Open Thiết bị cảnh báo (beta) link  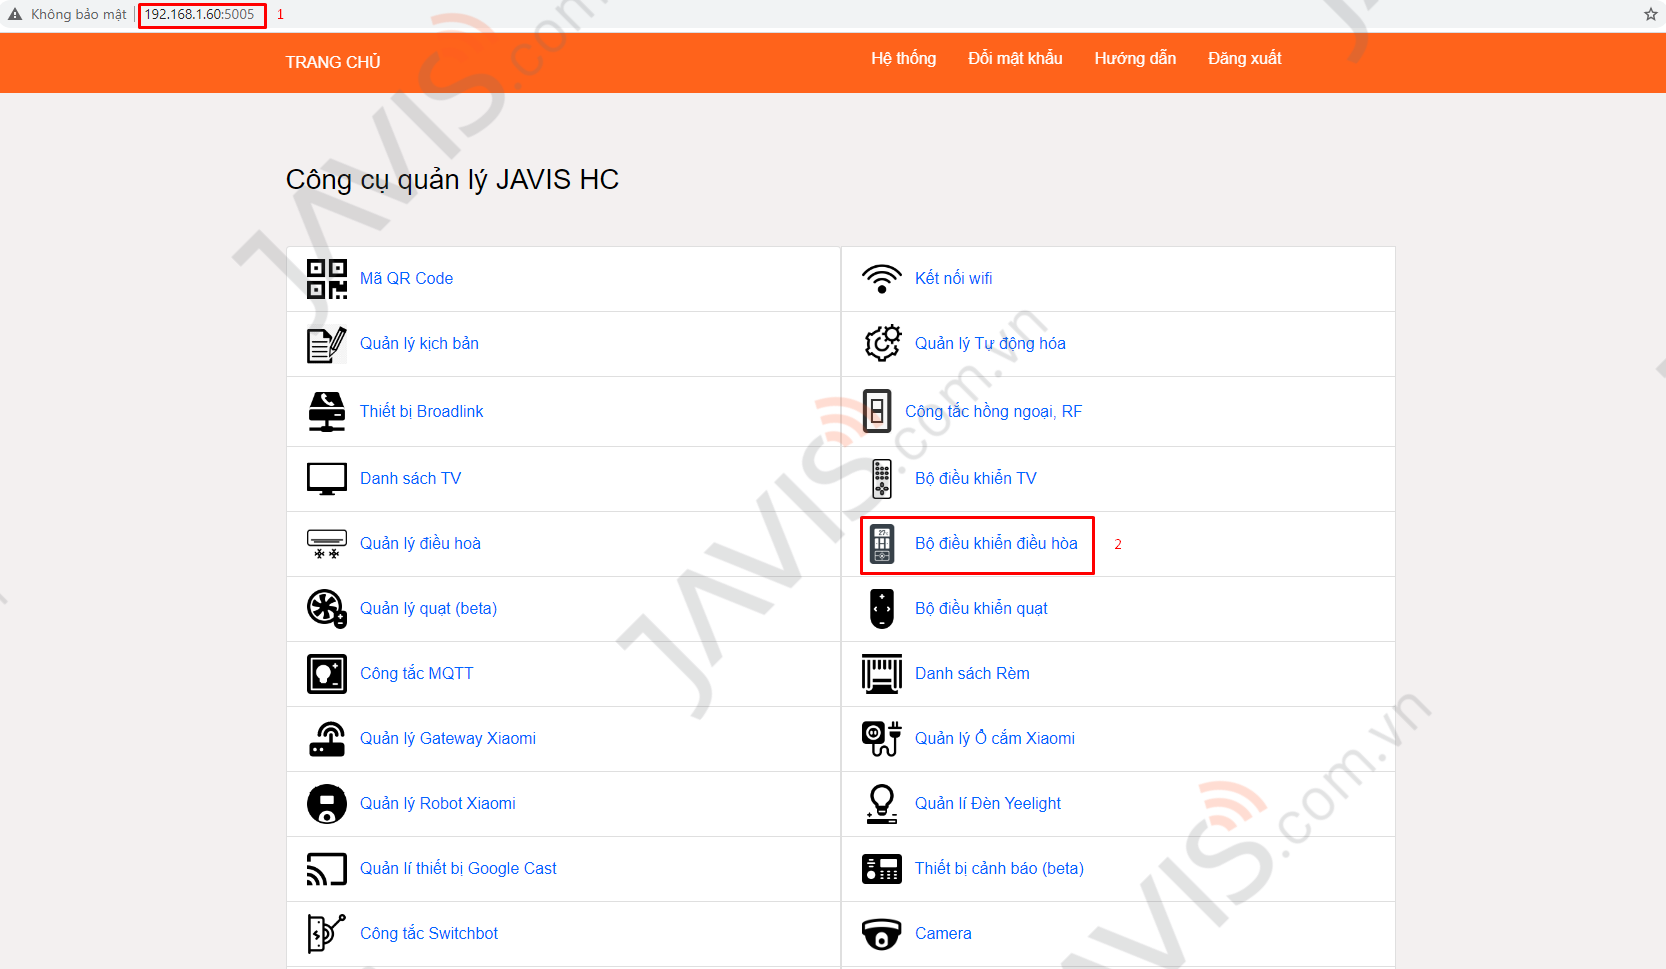[x=999, y=869]
